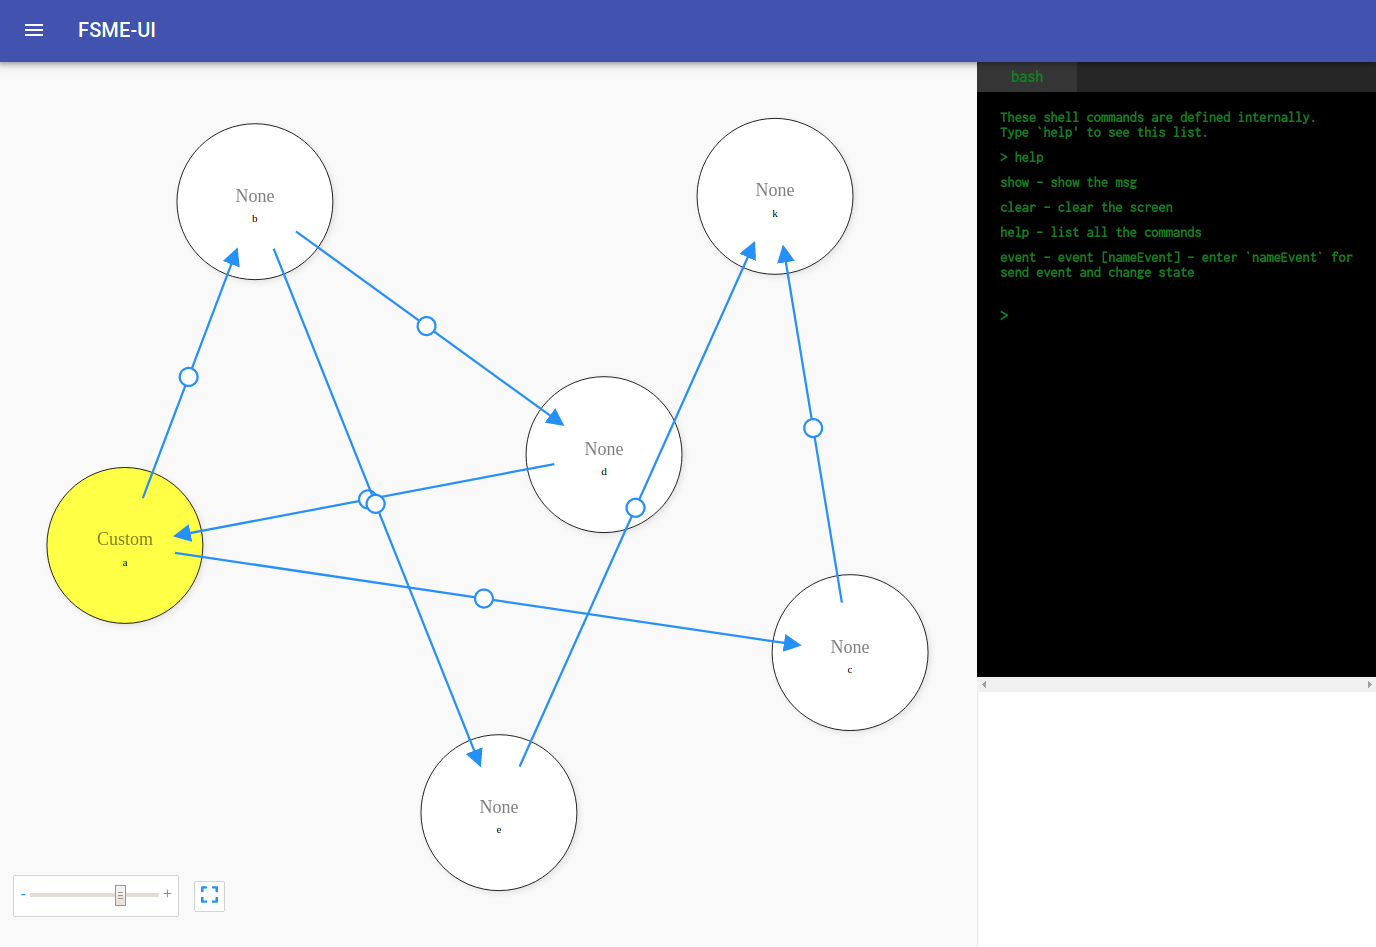Click the transition handle between a and b
The image size is (1376, 947).
click(188, 377)
